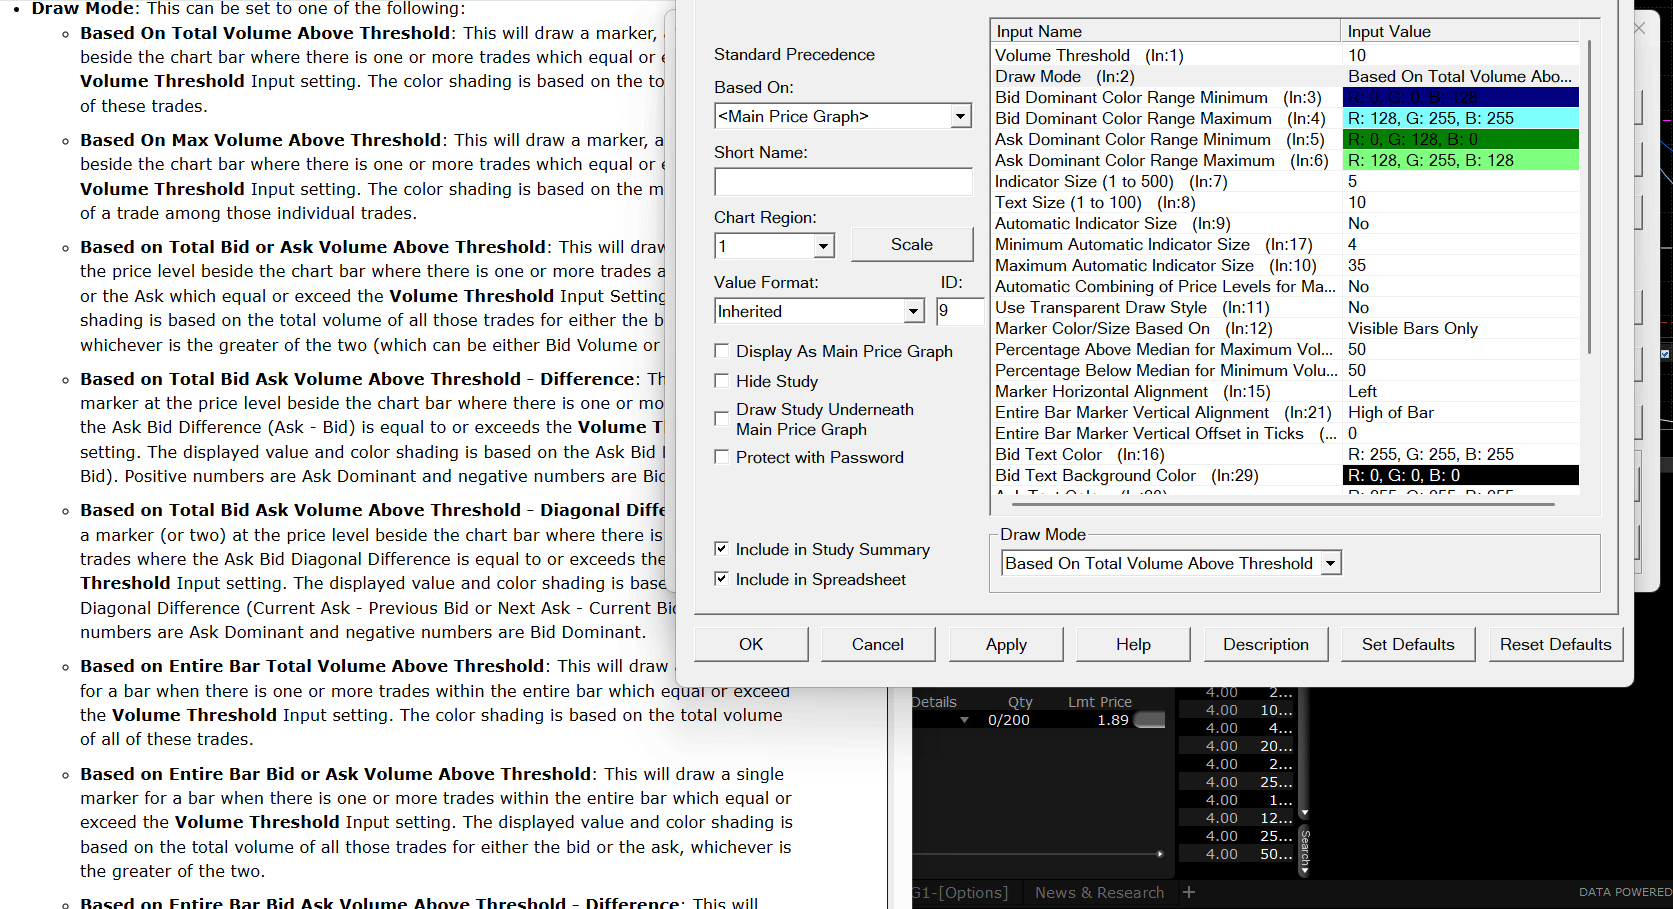Screen dimensions: 1673x909
Task: Open the Draw Mode combo box
Action: coord(1330,564)
